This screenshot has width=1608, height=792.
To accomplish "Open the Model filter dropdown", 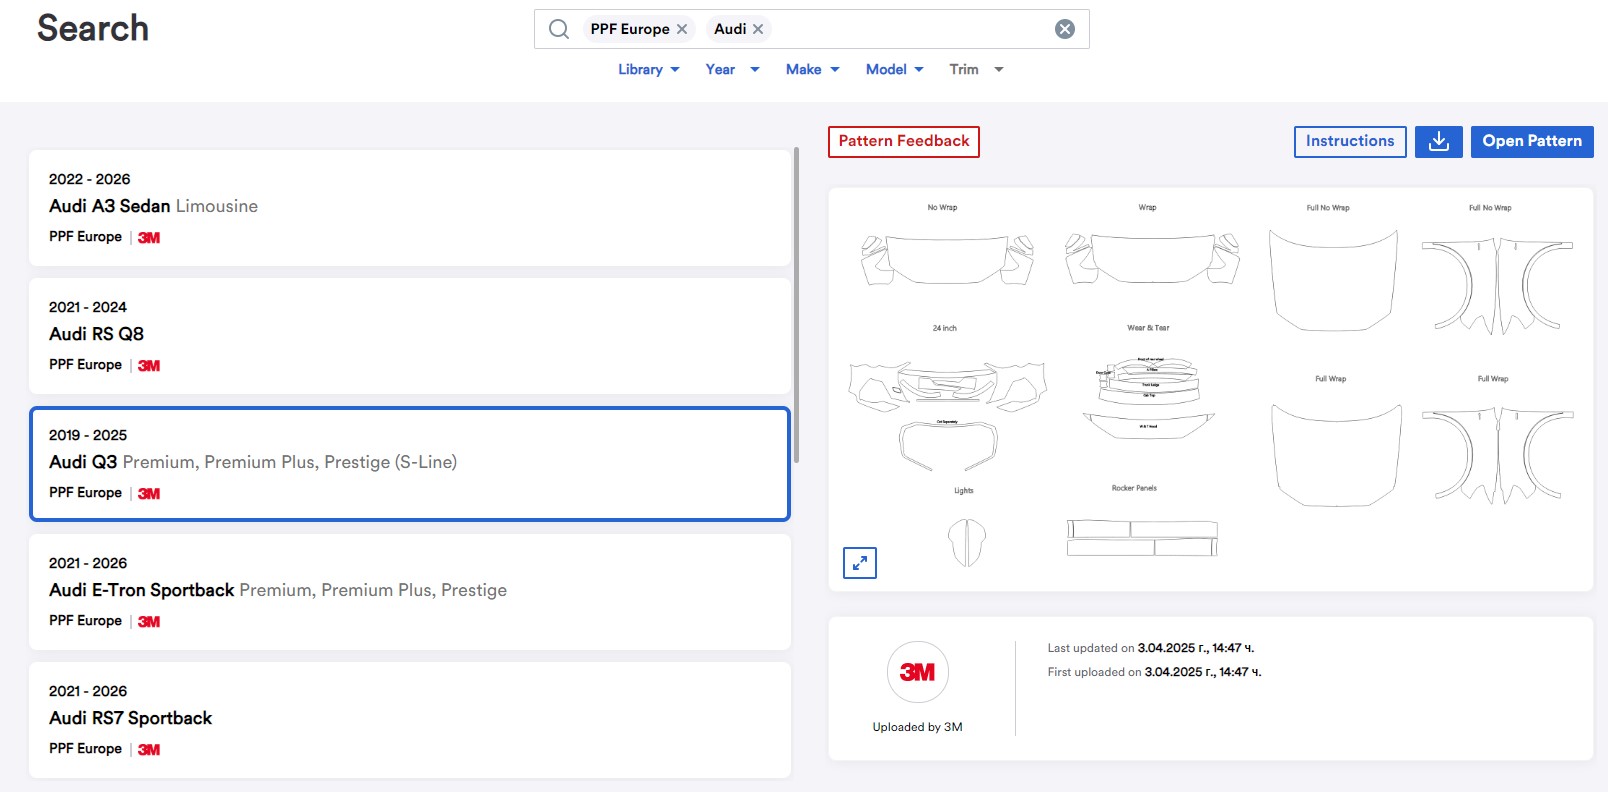I will pos(894,69).
